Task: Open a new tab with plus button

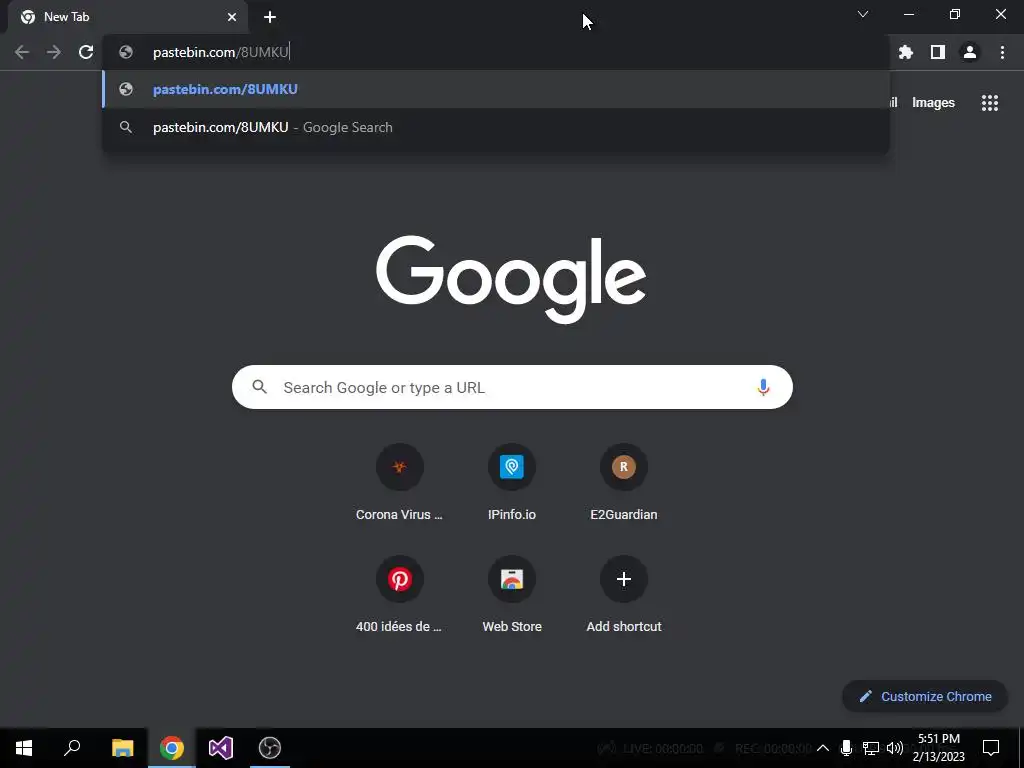Action: coord(270,17)
